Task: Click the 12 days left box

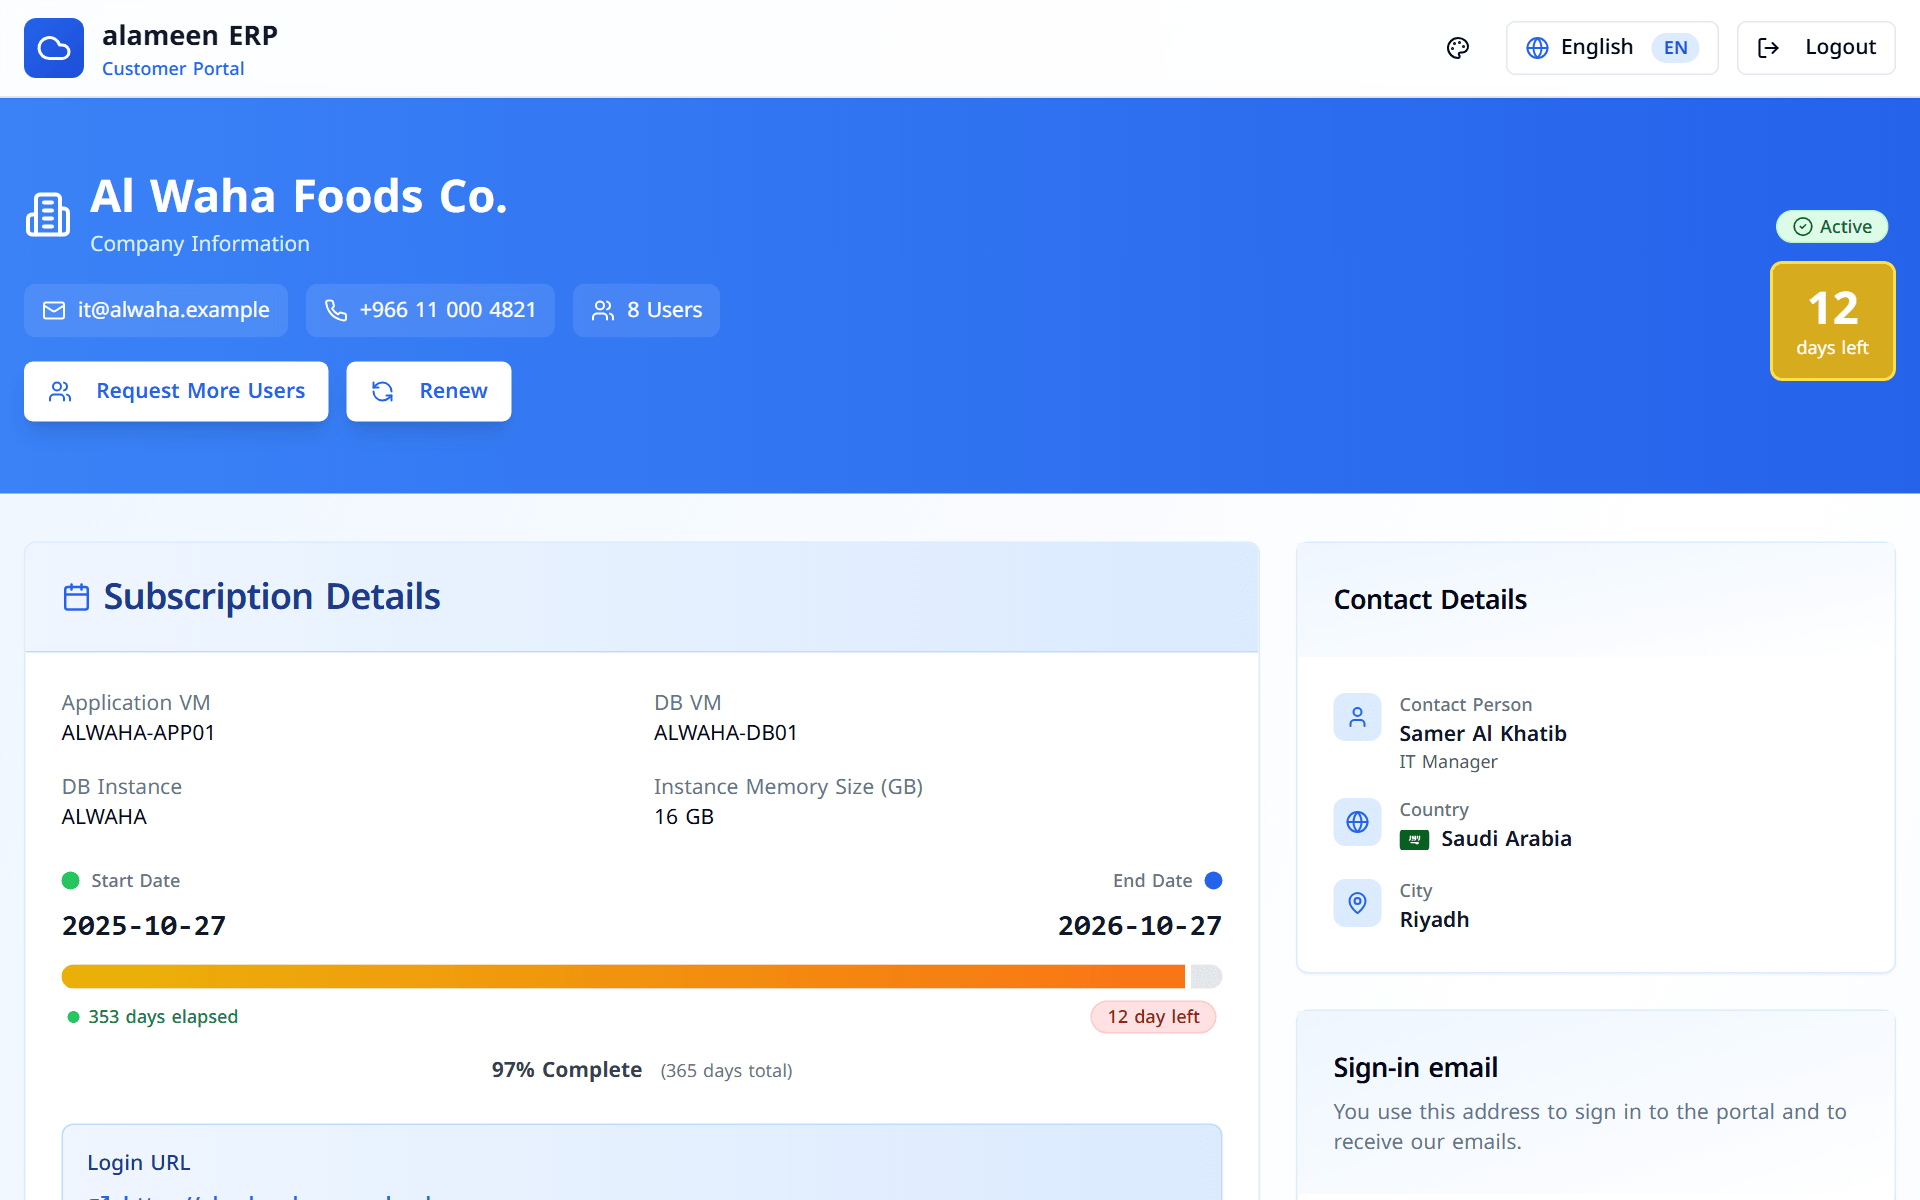Action: [x=1832, y=321]
